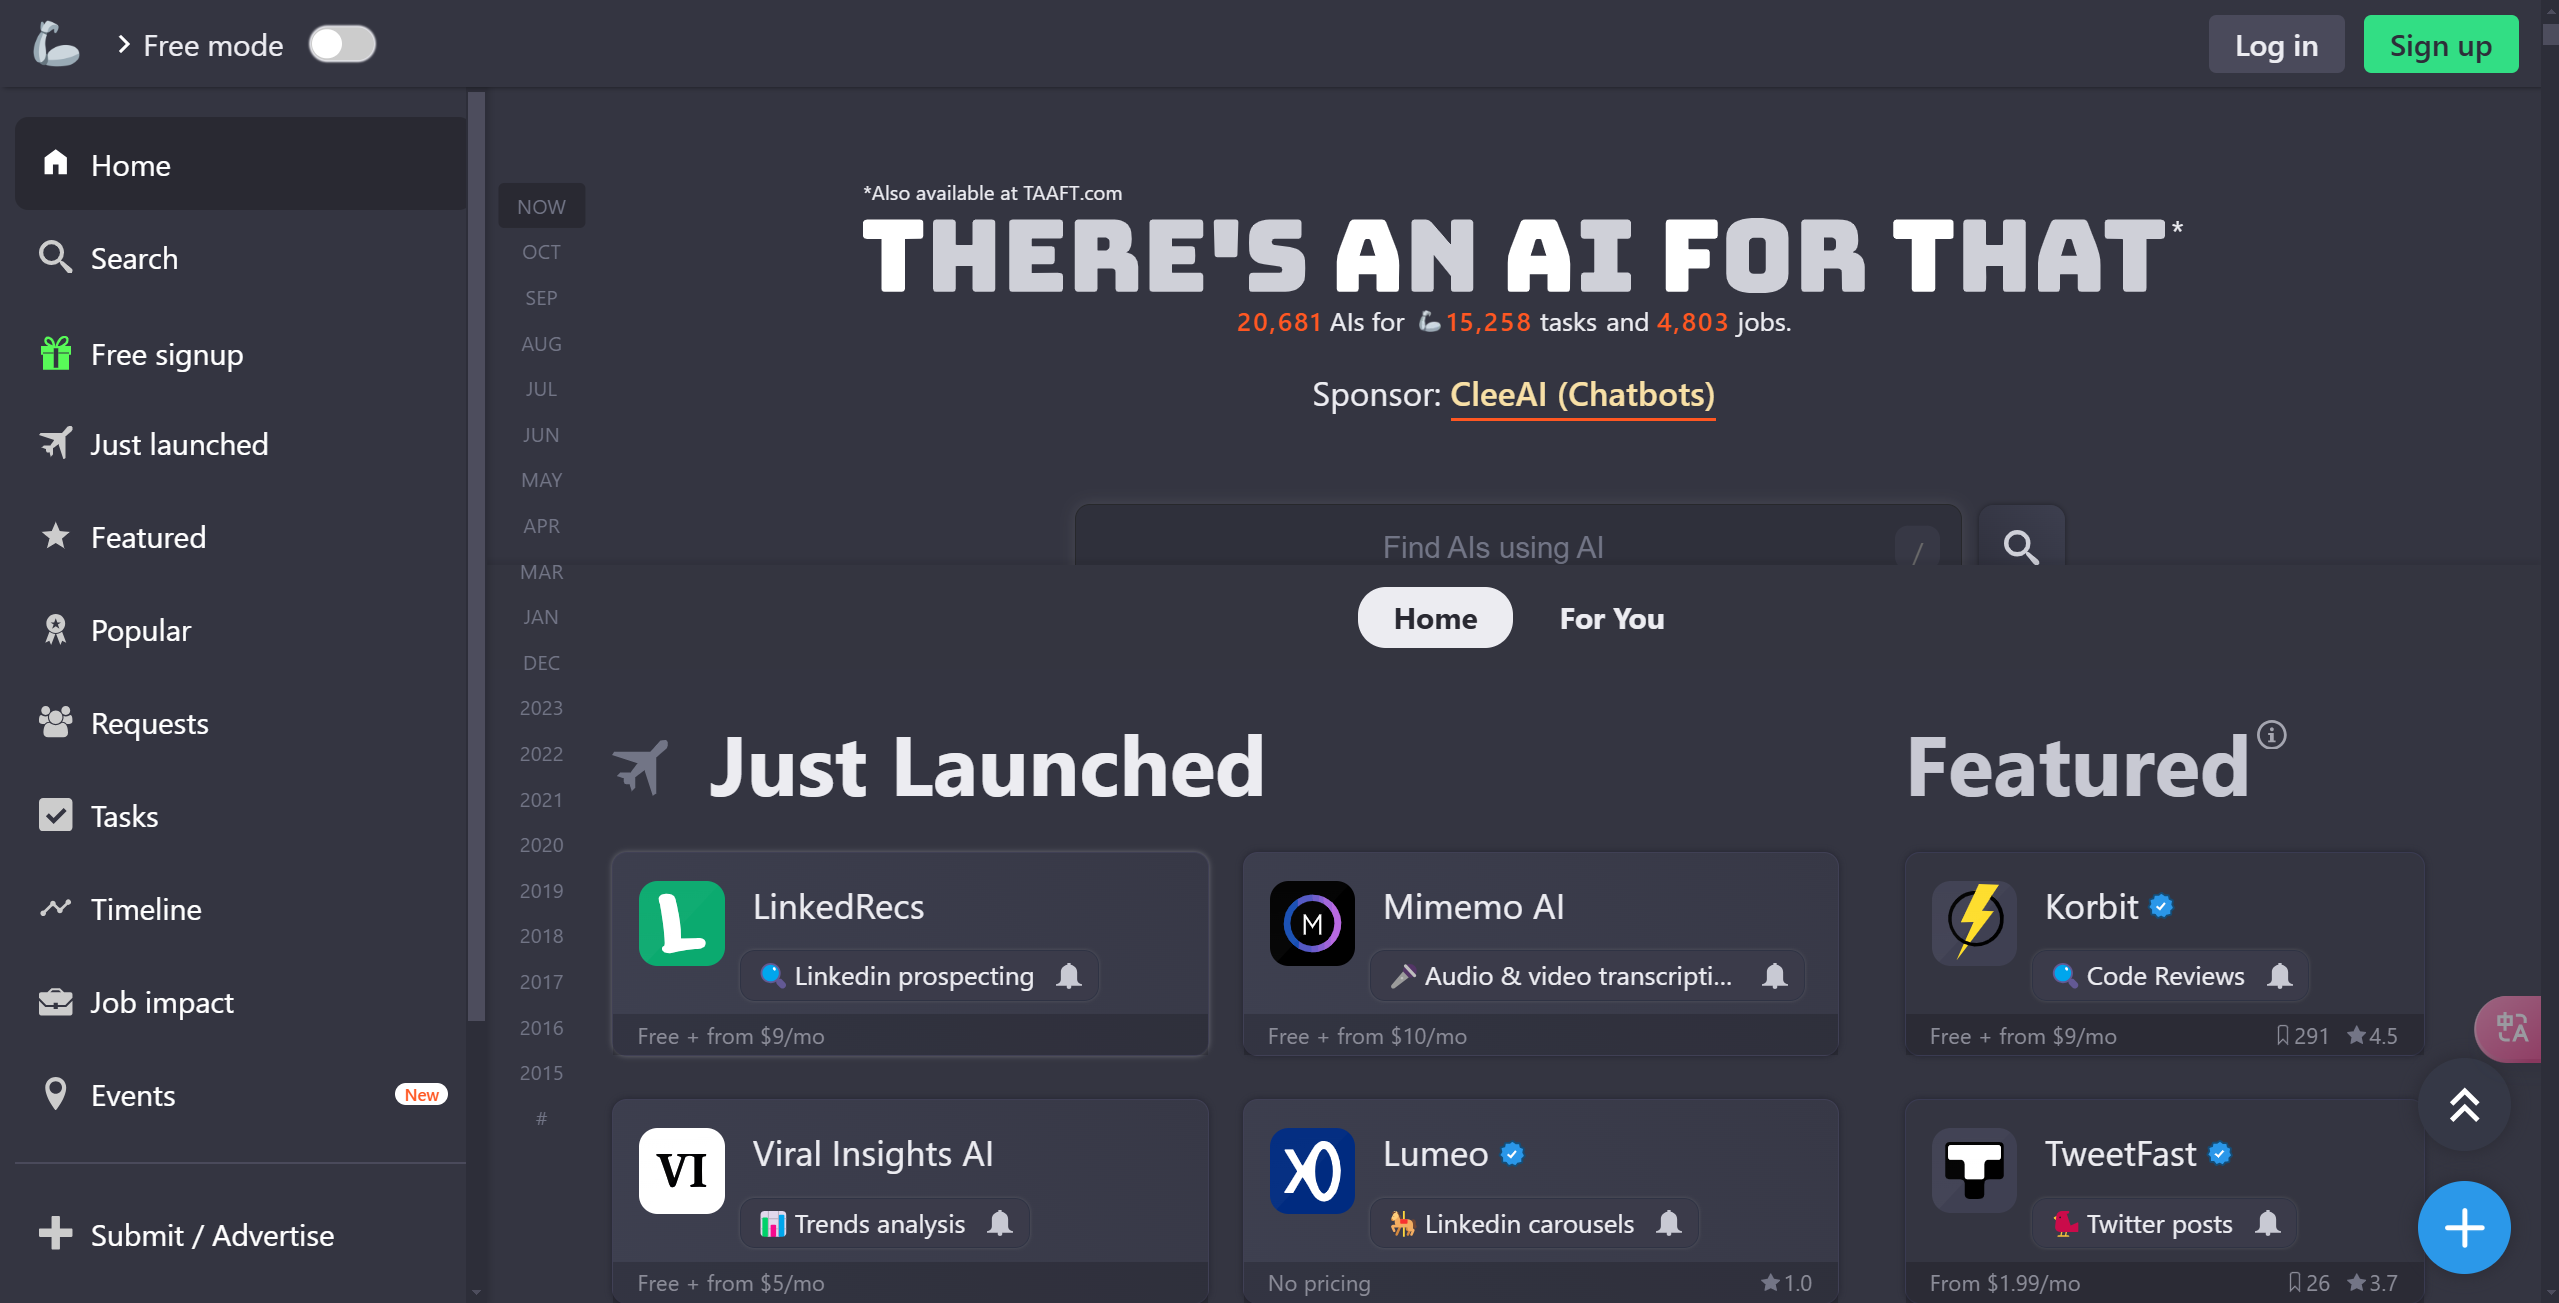2559x1303 pixels.
Task: Select NOW in the timeline list
Action: [x=541, y=206]
